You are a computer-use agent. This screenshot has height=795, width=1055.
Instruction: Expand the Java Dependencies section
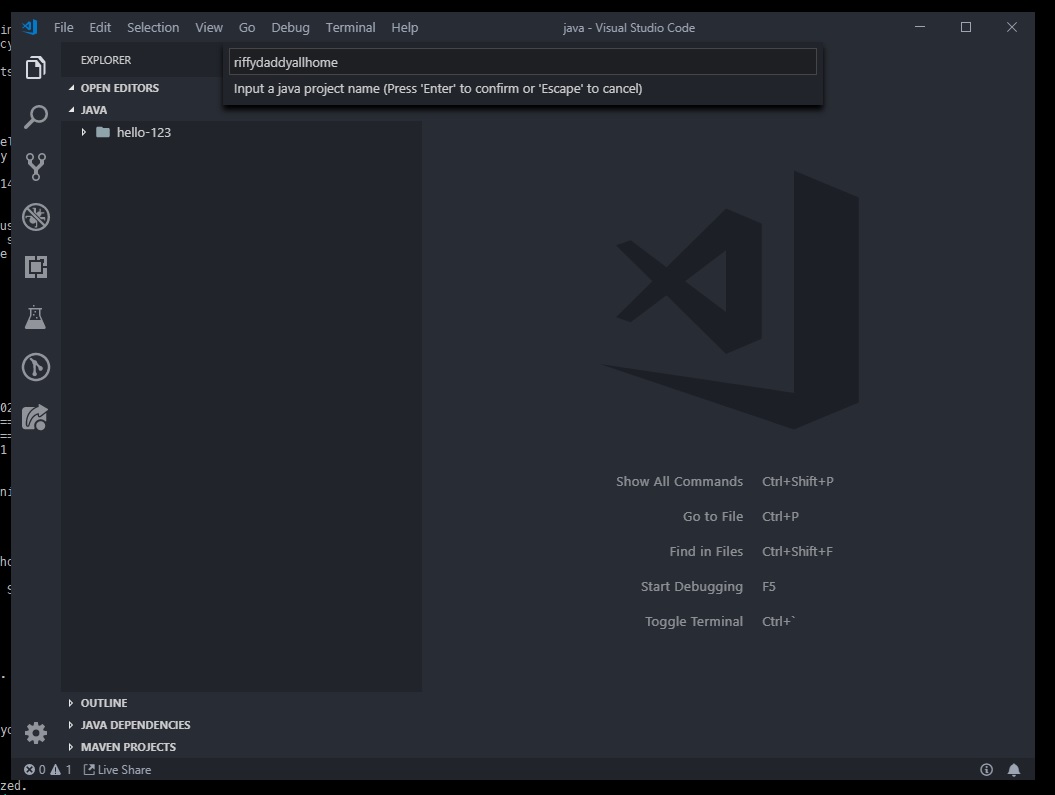71,725
